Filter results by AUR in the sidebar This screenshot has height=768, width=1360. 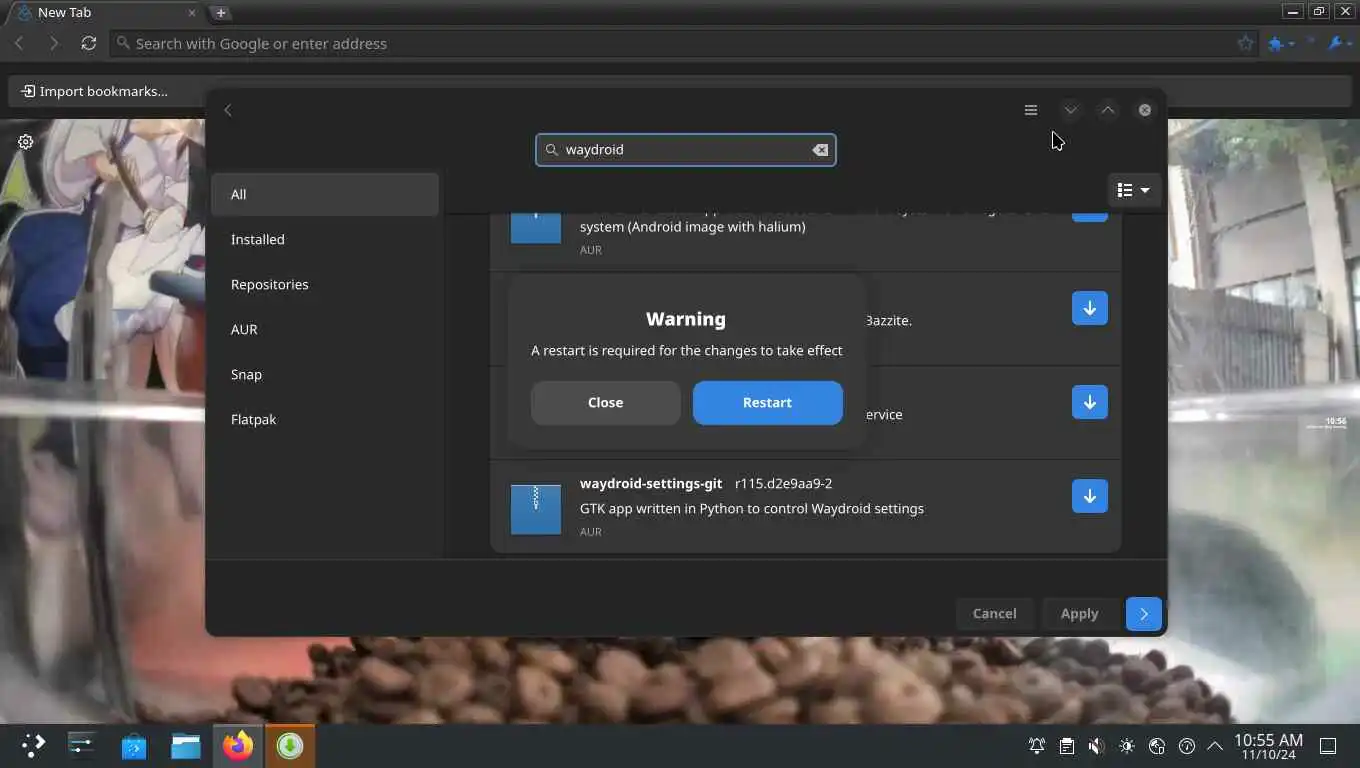(325, 329)
